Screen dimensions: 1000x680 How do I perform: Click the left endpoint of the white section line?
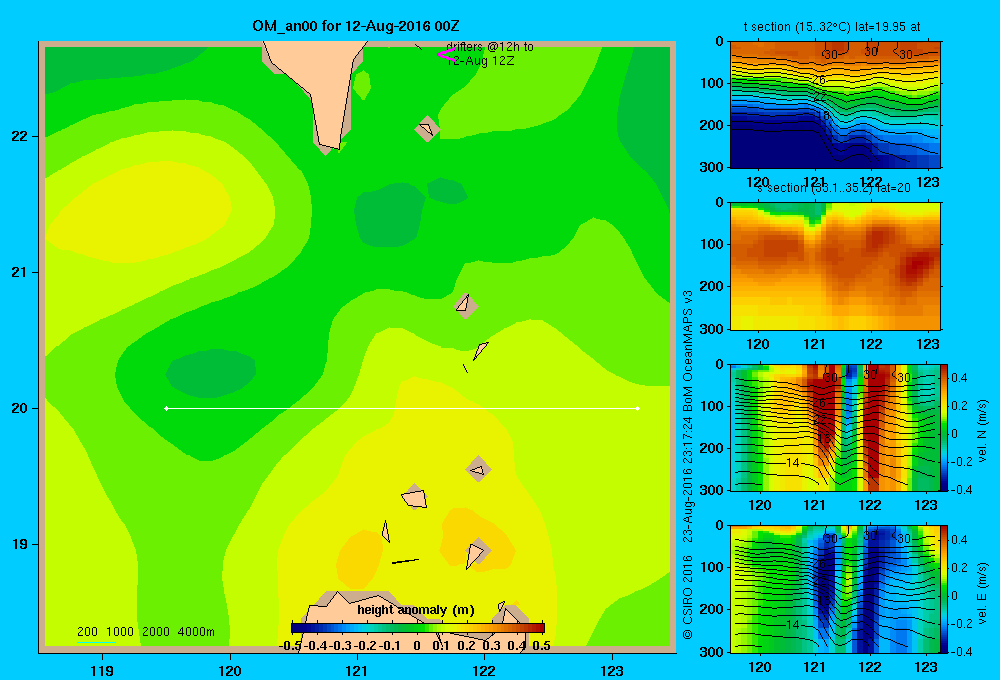(166, 408)
